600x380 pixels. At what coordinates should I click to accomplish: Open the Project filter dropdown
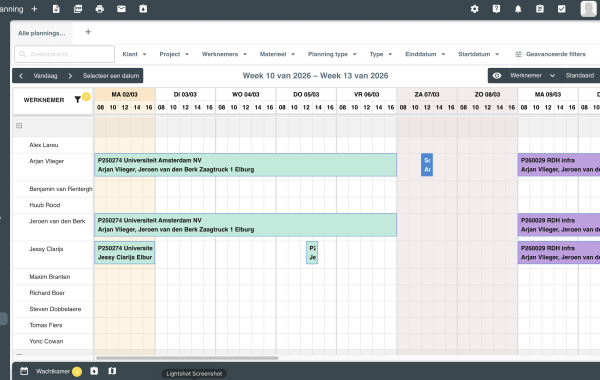coord(174,54)
